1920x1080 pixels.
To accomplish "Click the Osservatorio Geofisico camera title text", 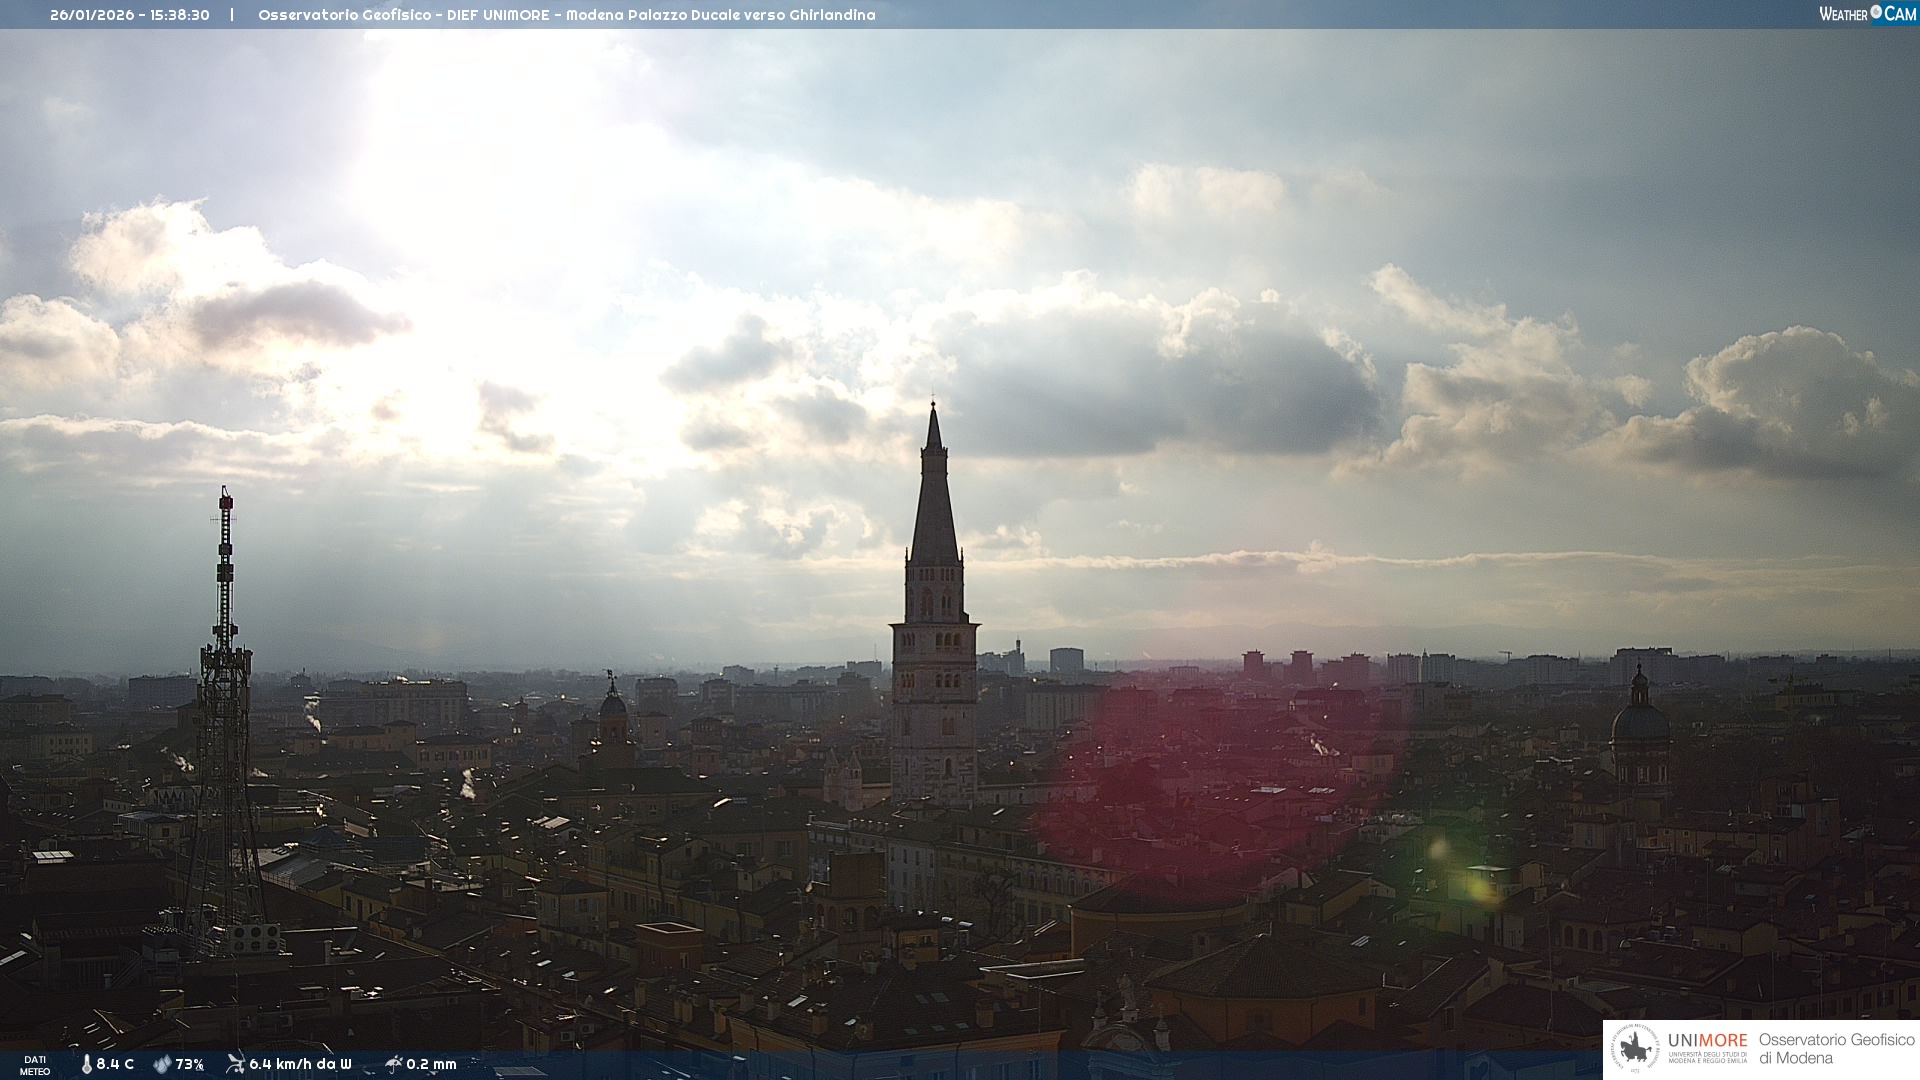I will [566, 15].
